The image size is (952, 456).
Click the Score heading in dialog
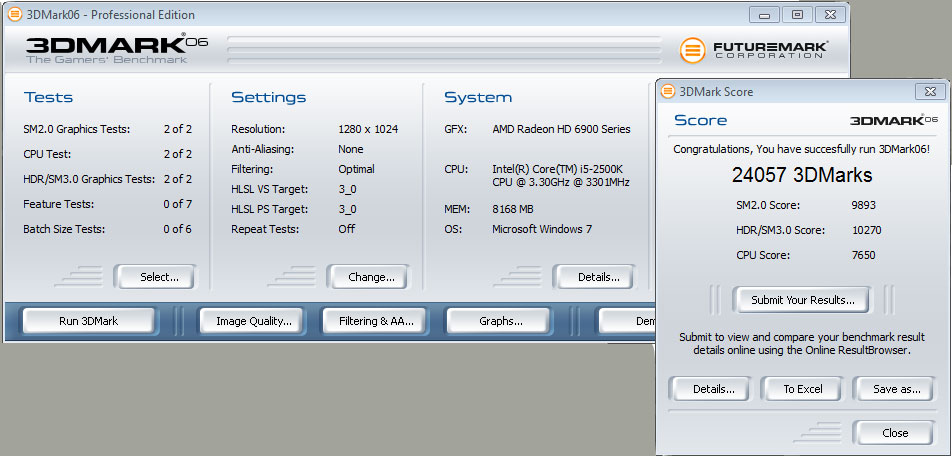[701, 120]
